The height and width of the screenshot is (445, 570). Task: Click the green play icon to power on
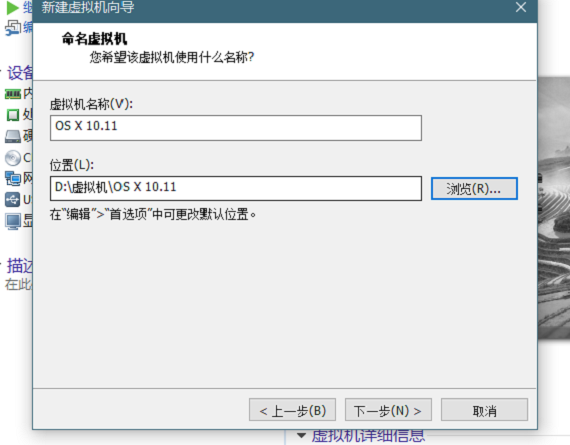coord(13,8)
